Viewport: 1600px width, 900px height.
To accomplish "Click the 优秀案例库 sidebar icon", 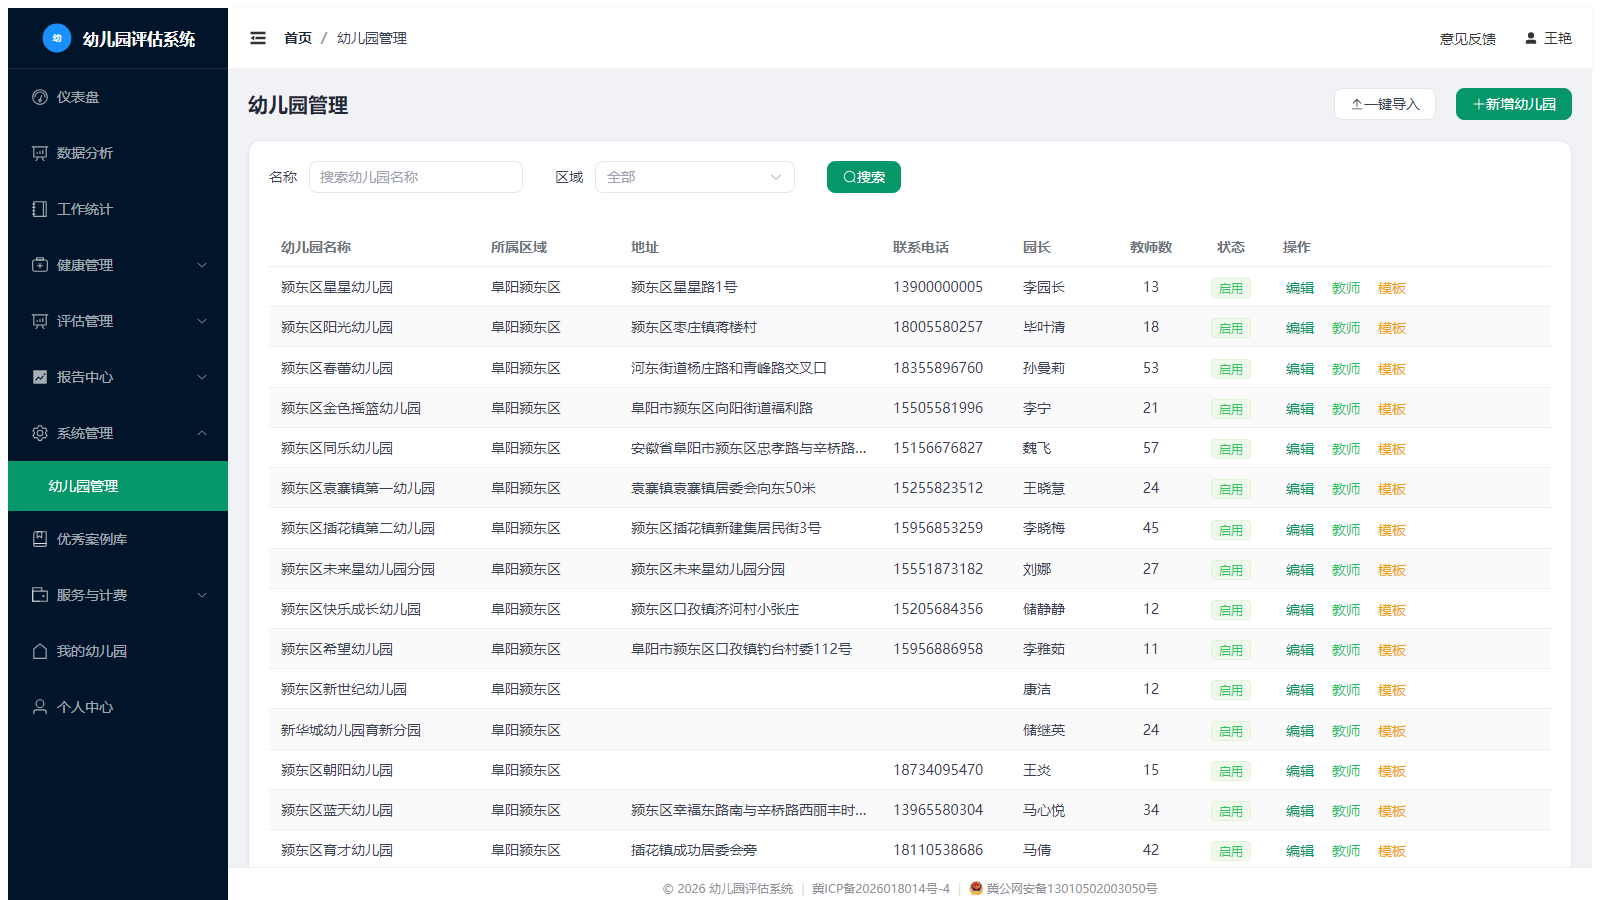I will click(x=40, y=539).
